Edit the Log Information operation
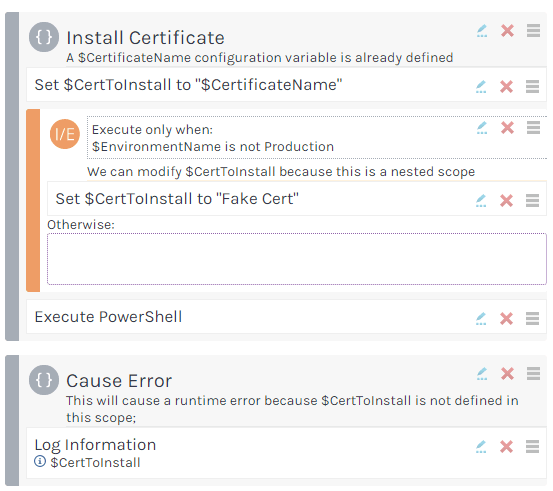 click(481, 447)
